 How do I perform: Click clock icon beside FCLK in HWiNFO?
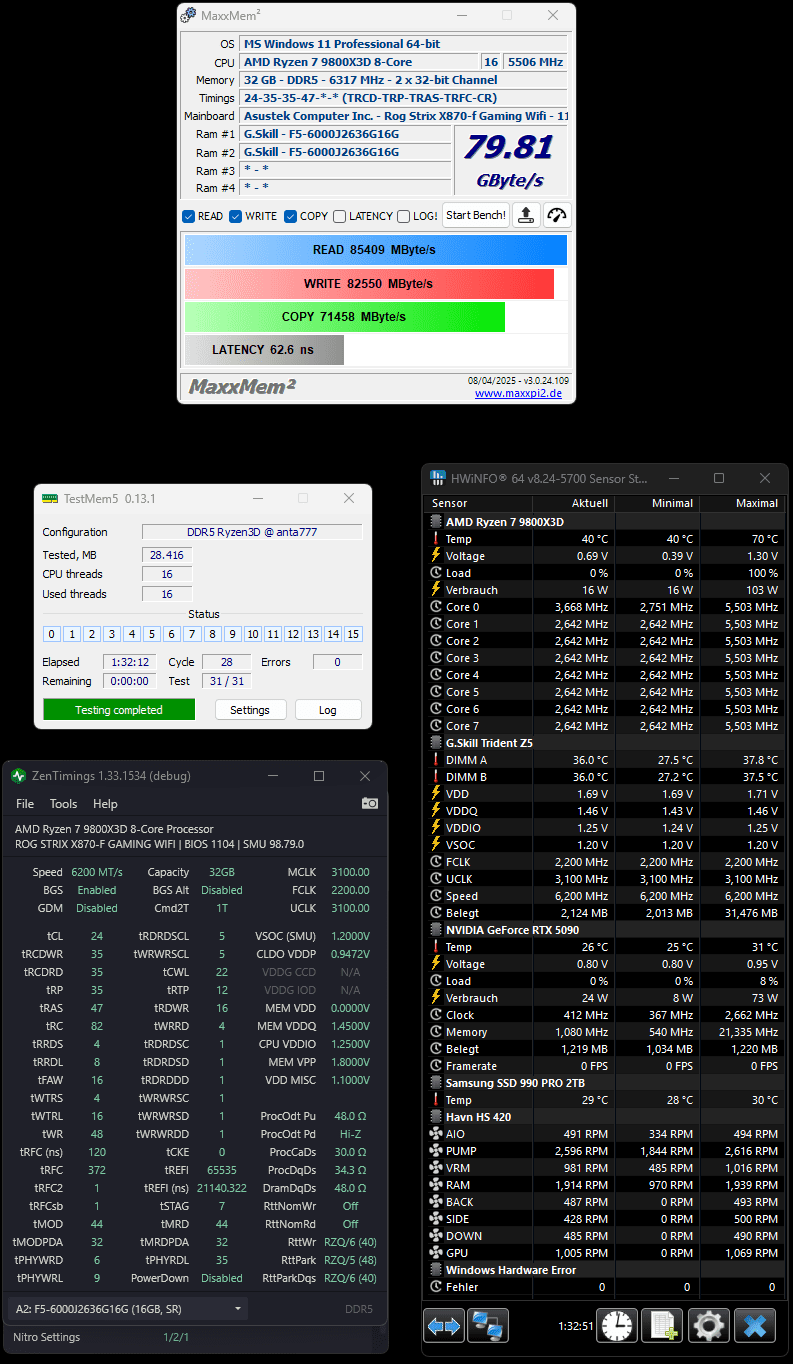(x=436, y=862)
